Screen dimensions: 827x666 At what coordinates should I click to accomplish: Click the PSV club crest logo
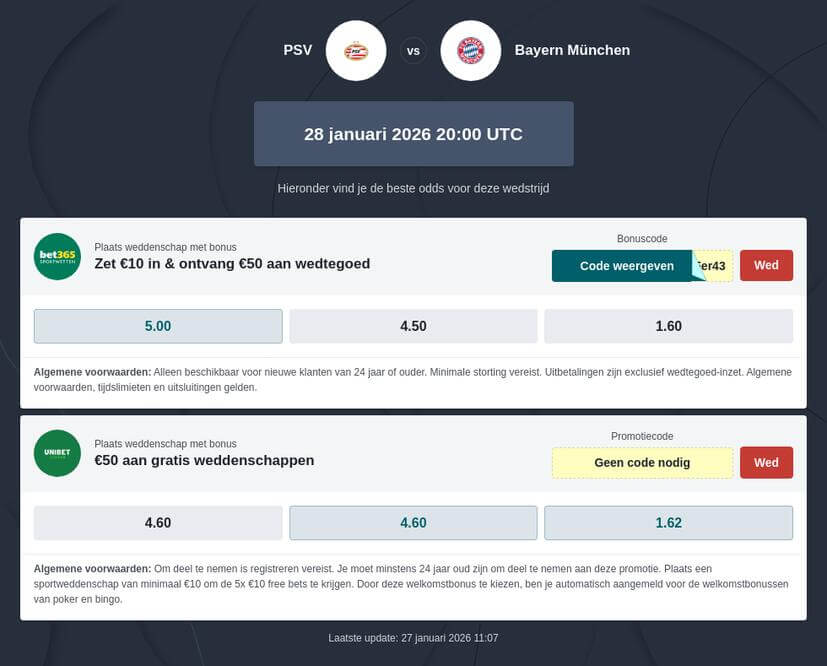point(355,50)
